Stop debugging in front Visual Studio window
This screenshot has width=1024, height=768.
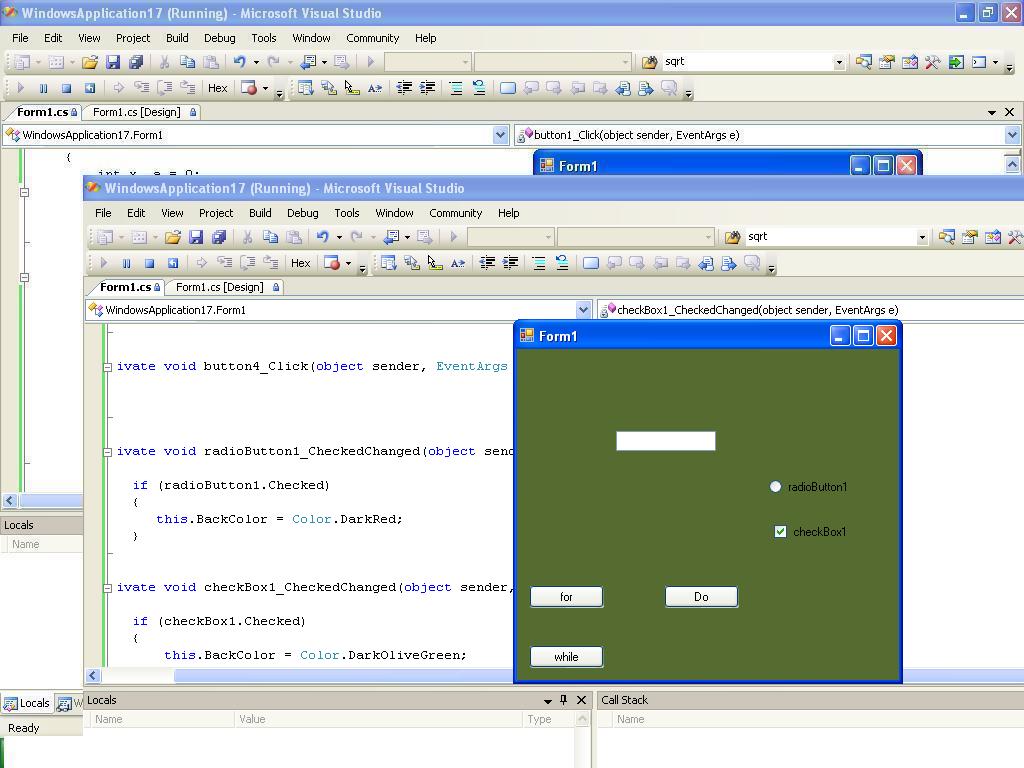(x=149, y=263)
